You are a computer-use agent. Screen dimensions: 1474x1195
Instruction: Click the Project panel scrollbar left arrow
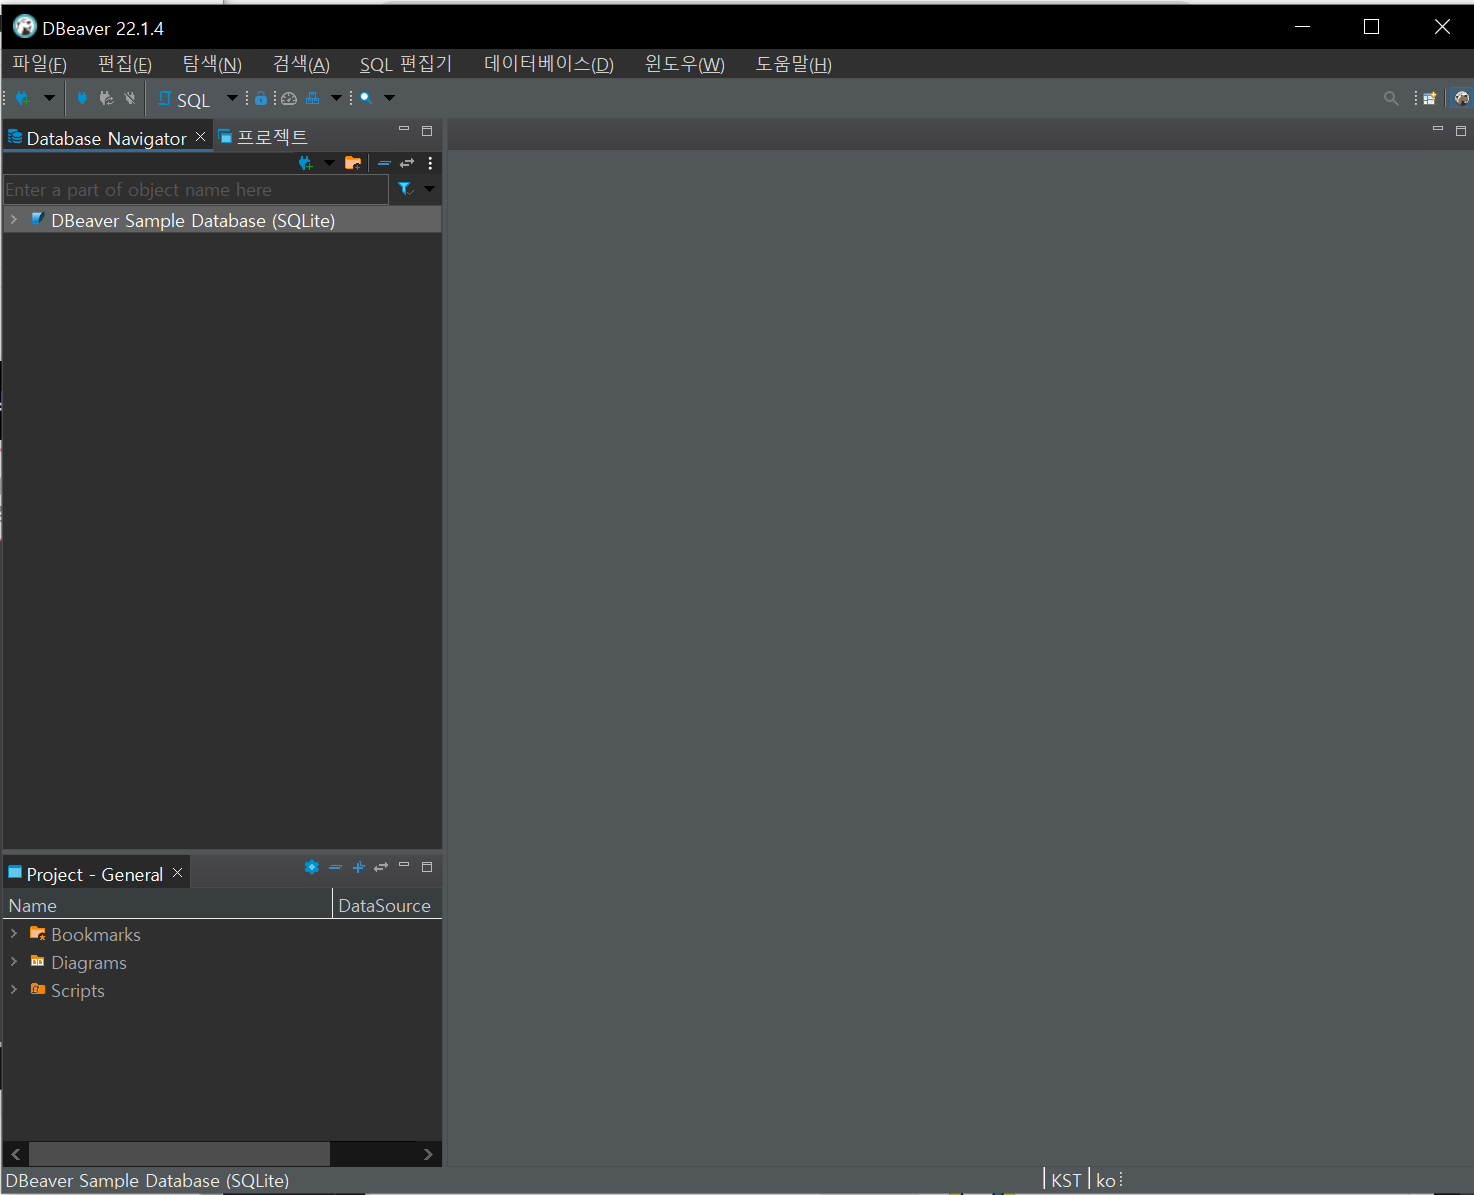click(16, 1154)
